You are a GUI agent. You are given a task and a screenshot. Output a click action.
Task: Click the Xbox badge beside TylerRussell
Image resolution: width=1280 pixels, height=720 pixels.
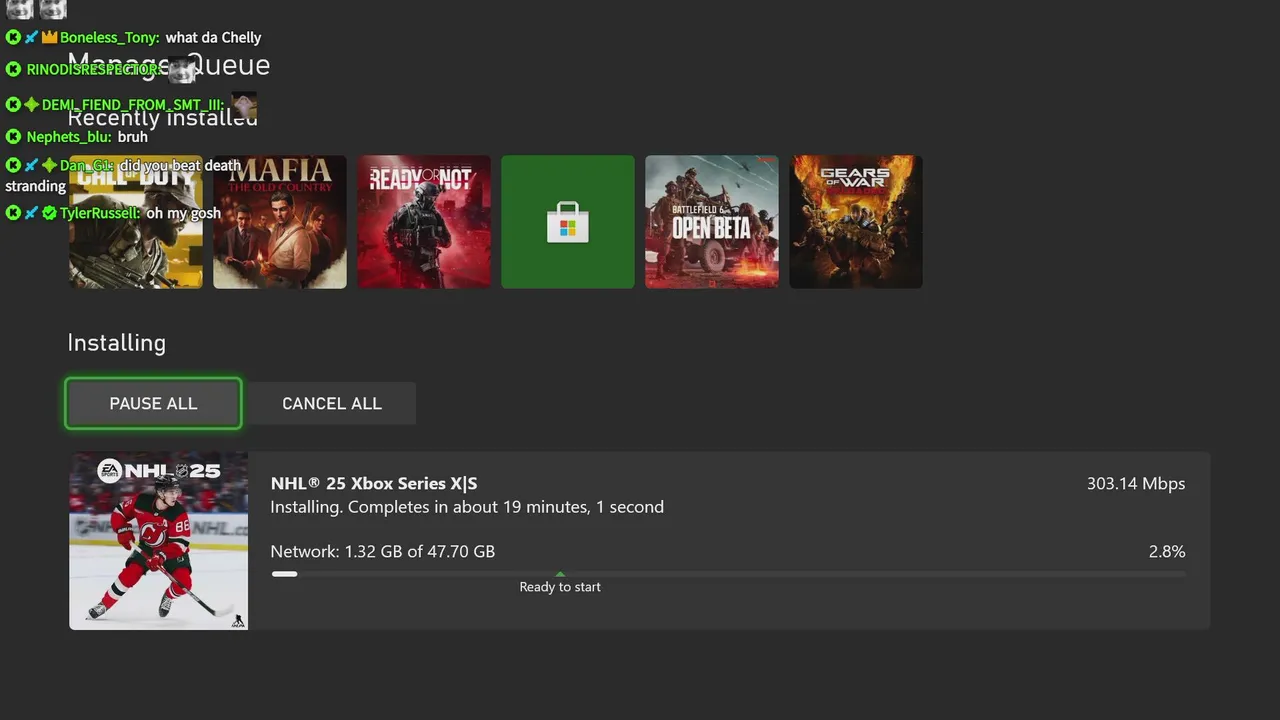click(x=13, y=213)
